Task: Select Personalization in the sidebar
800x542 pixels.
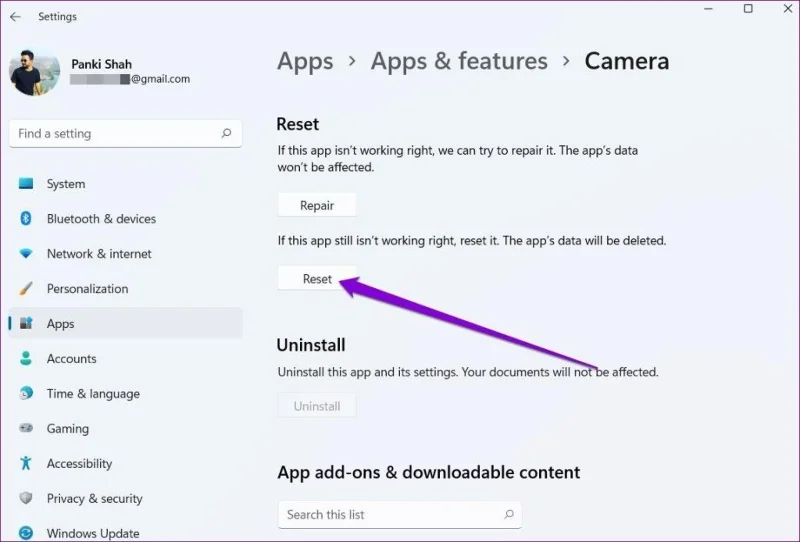Action: pyautogui.click(x=126, y=288)
